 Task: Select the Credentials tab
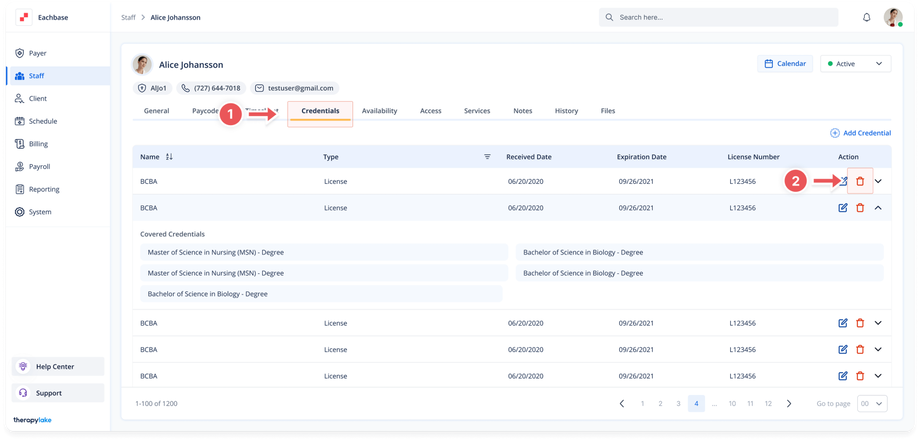(x=320, y=111)
